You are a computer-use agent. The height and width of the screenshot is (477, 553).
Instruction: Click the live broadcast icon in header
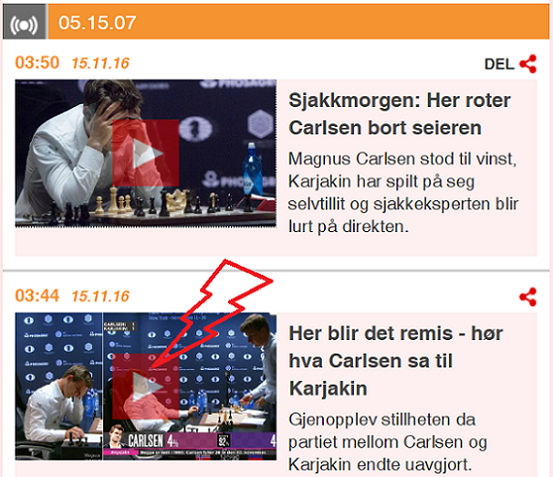24,23
